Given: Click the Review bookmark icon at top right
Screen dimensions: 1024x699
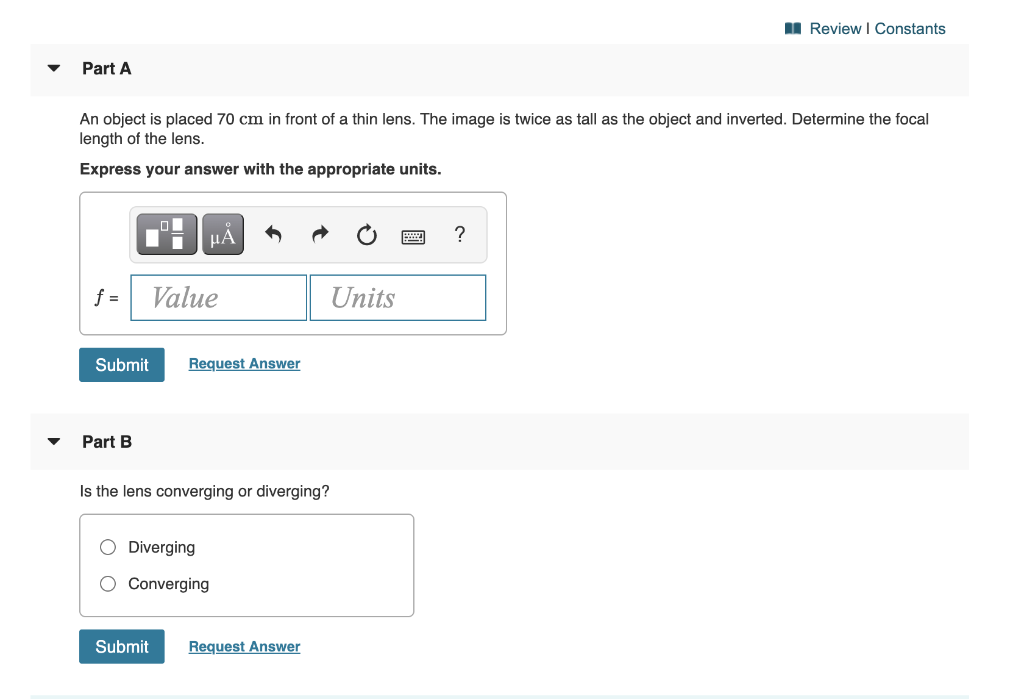Looking at the screenshot, I should 792,28.
